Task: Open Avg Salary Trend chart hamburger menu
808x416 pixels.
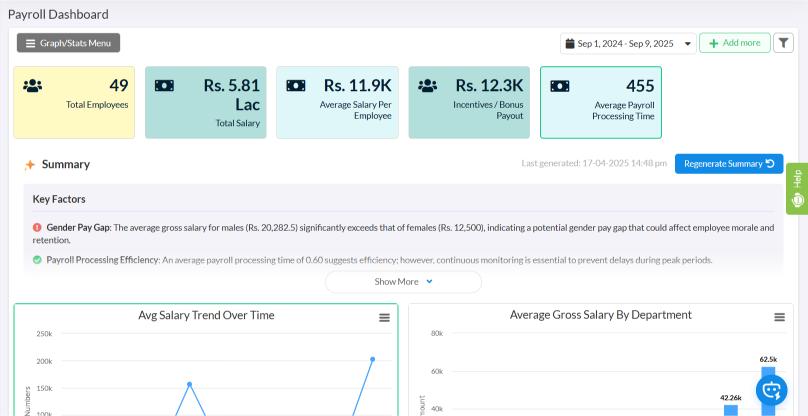Action: coord(384,318)
